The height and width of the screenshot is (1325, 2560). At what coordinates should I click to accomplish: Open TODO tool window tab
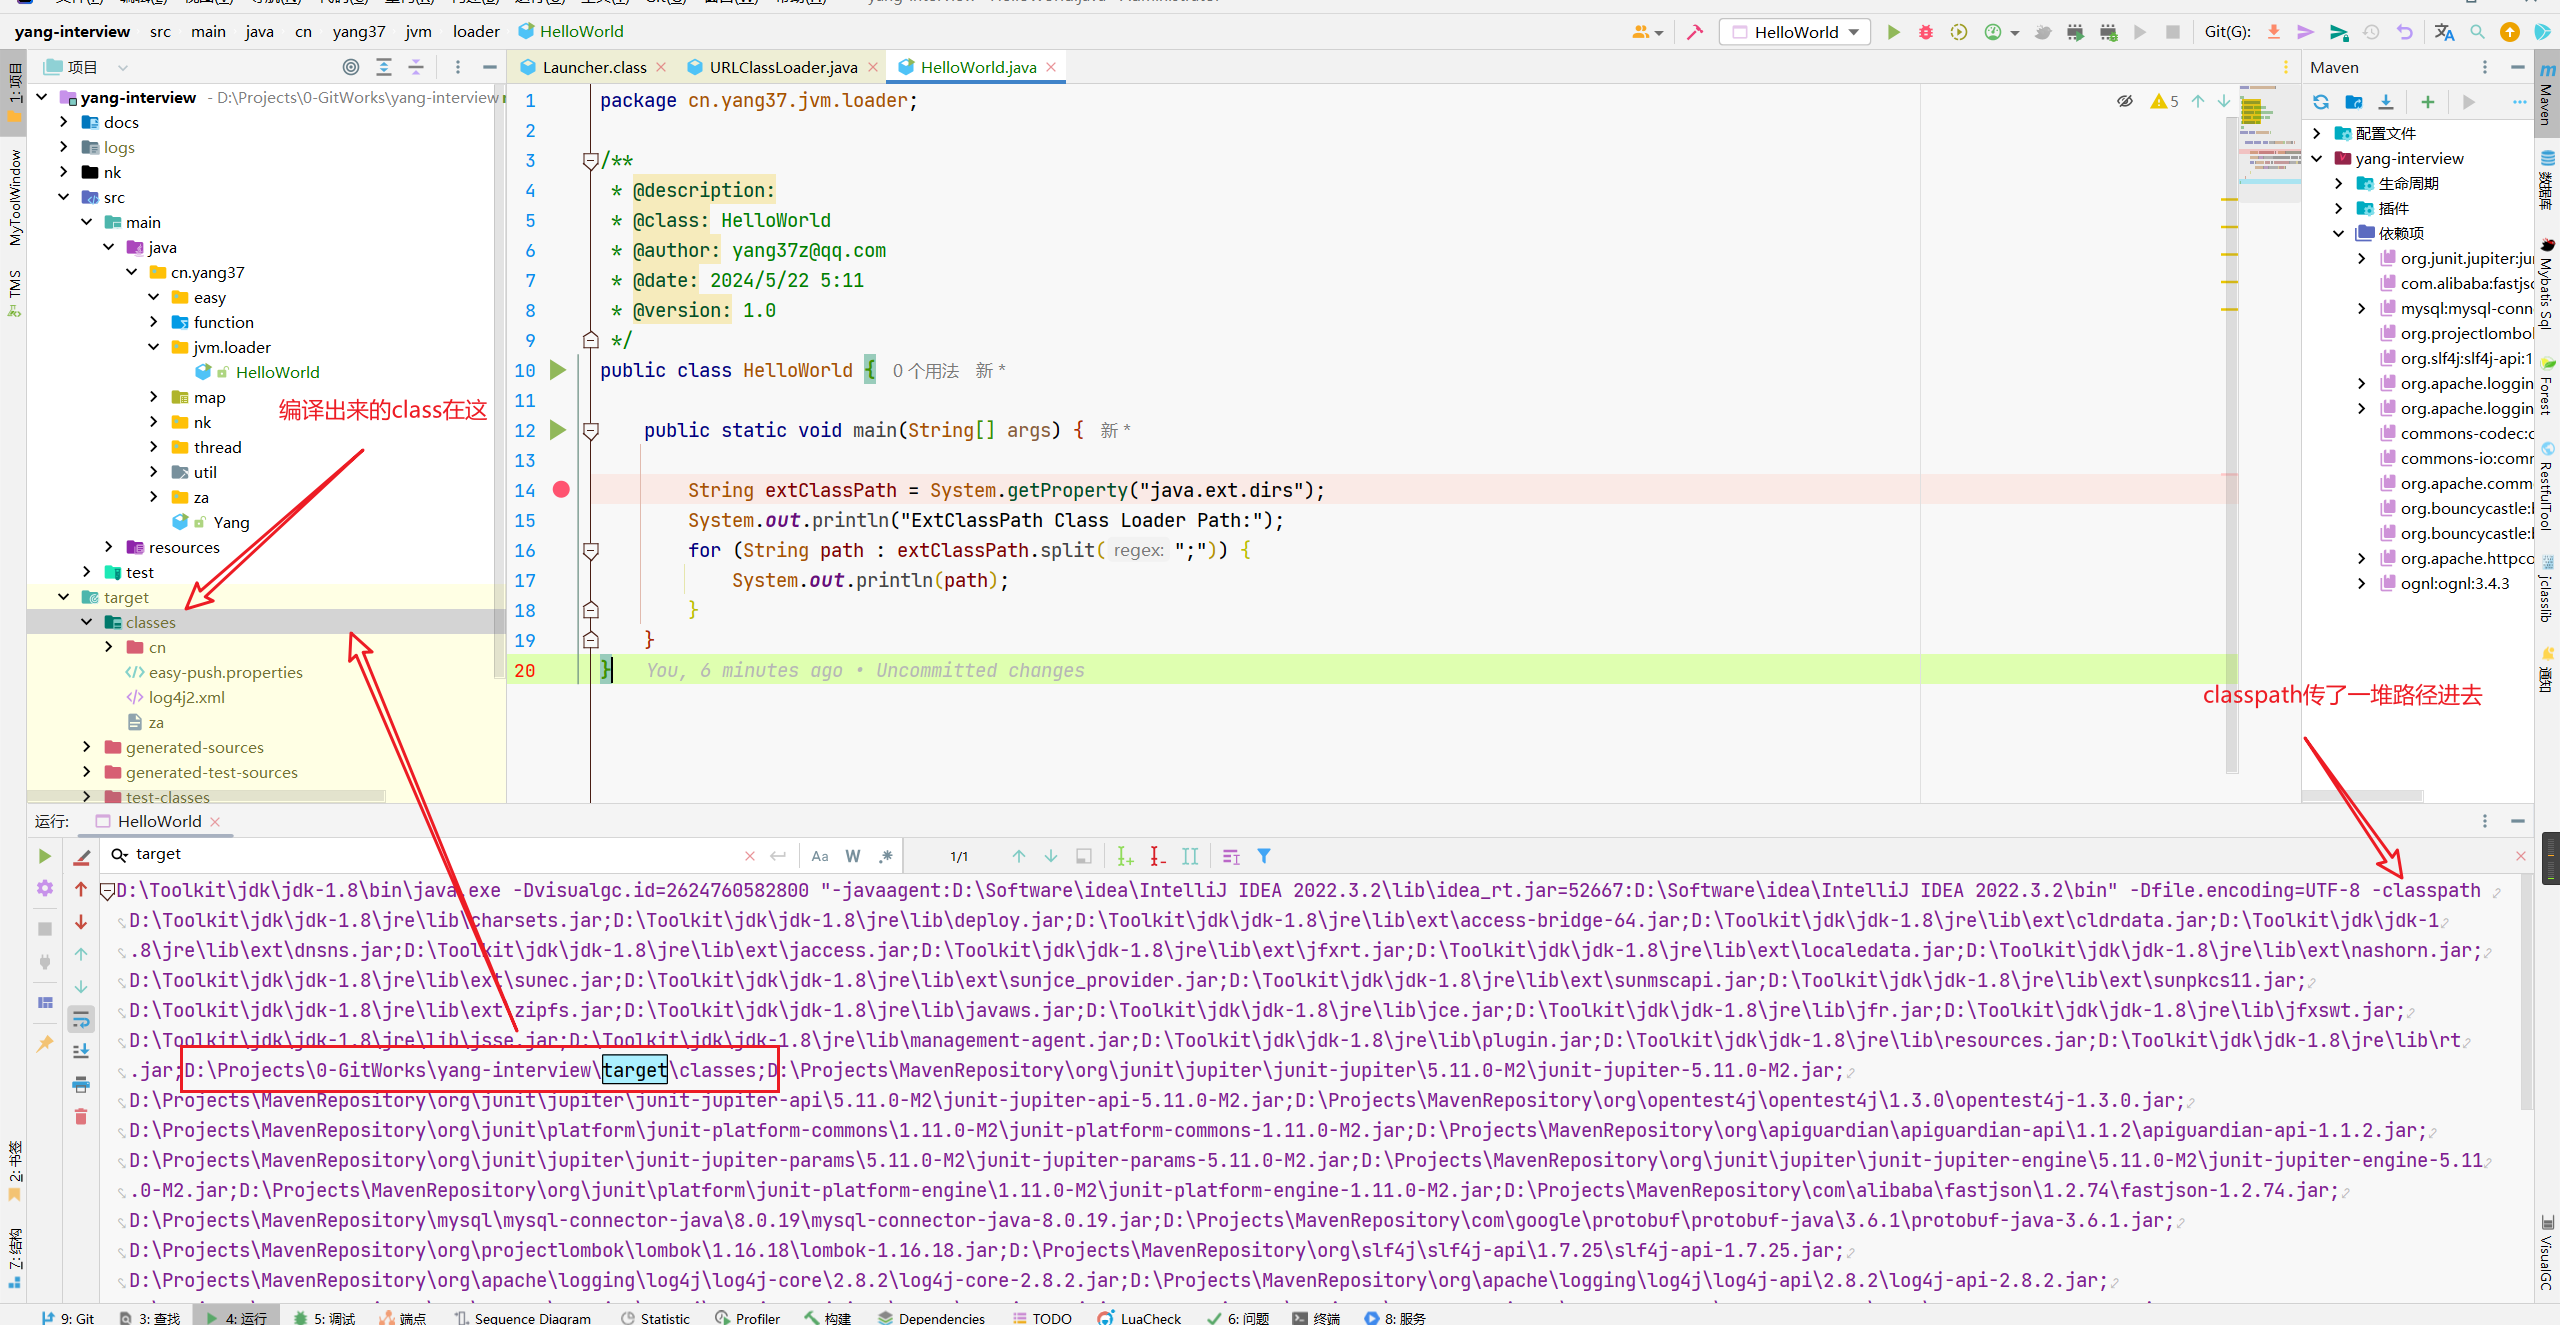coord(1041,1317)
